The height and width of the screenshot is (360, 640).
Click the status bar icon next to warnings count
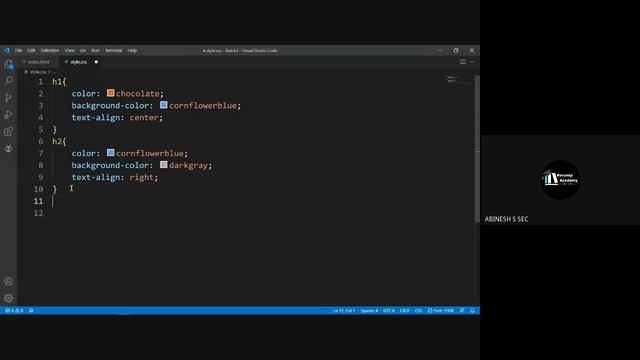click(31, 311)
